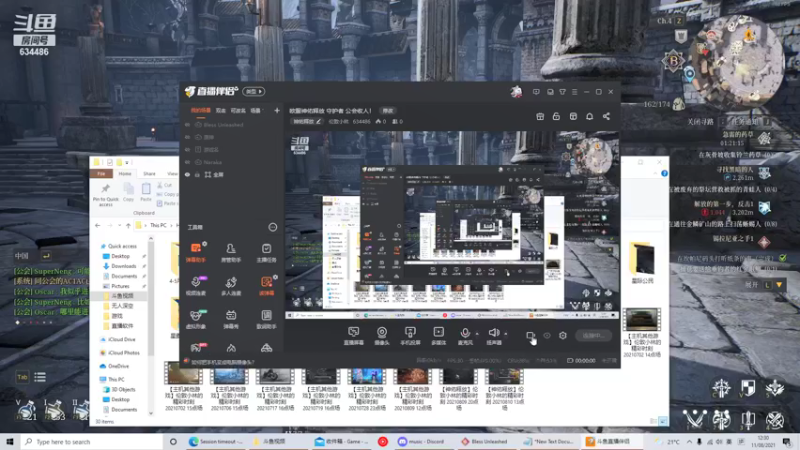The height and width of the screenshot is (450, 800).
Task: Open the multi-person co-stream tool
Action: point(231,286)
